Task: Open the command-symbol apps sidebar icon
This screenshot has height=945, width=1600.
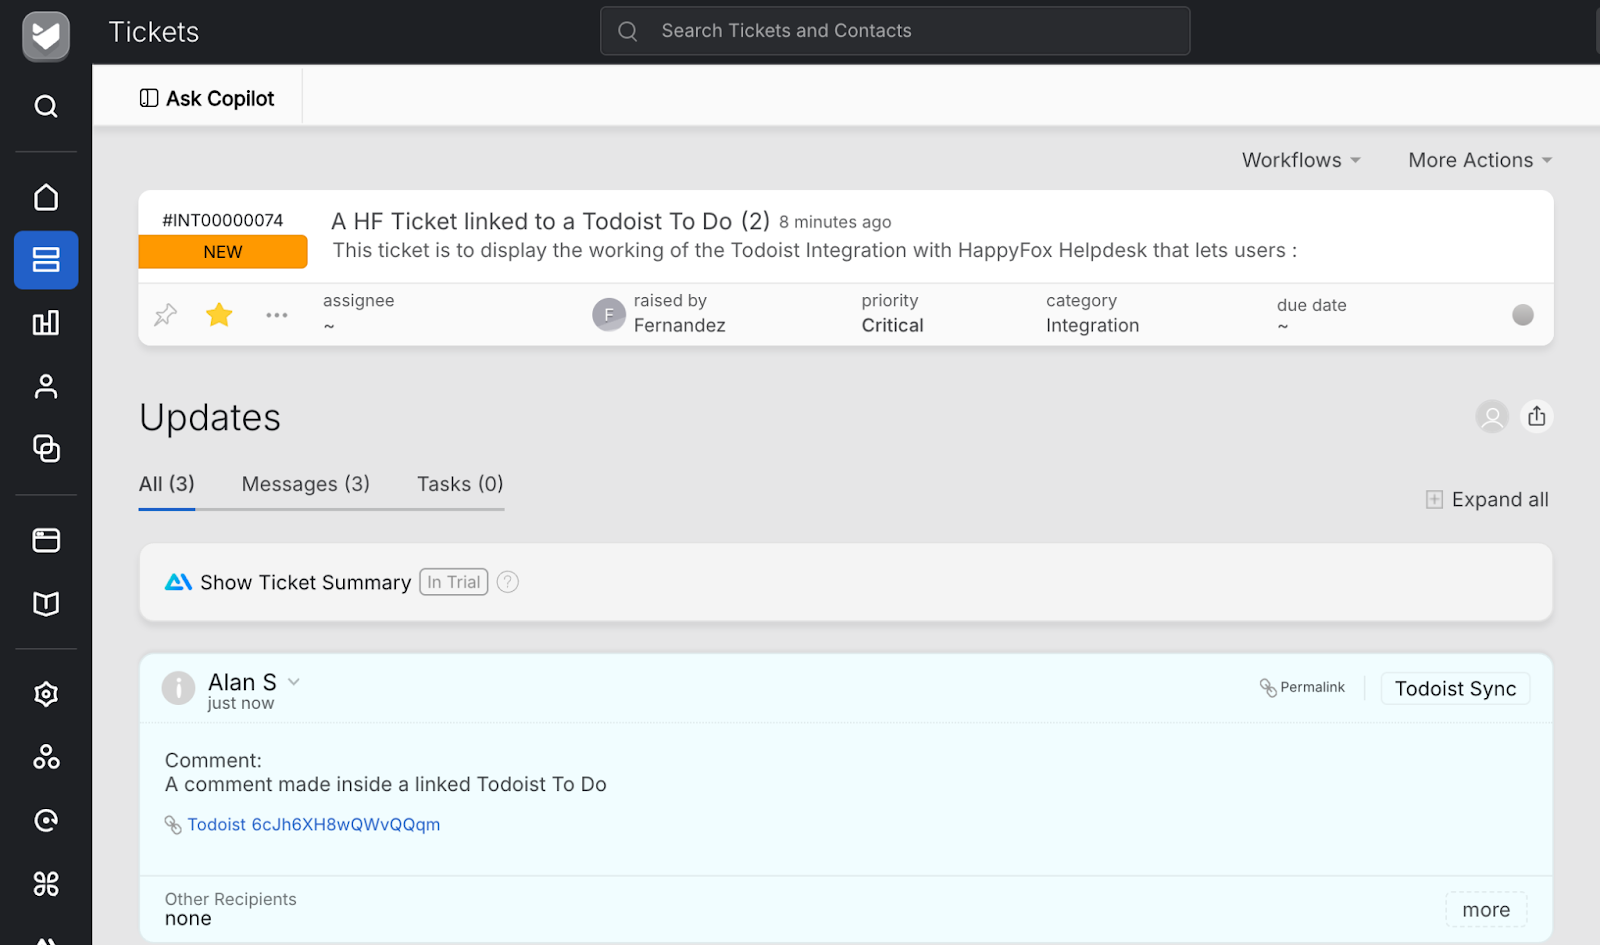Action: (46, 883)
